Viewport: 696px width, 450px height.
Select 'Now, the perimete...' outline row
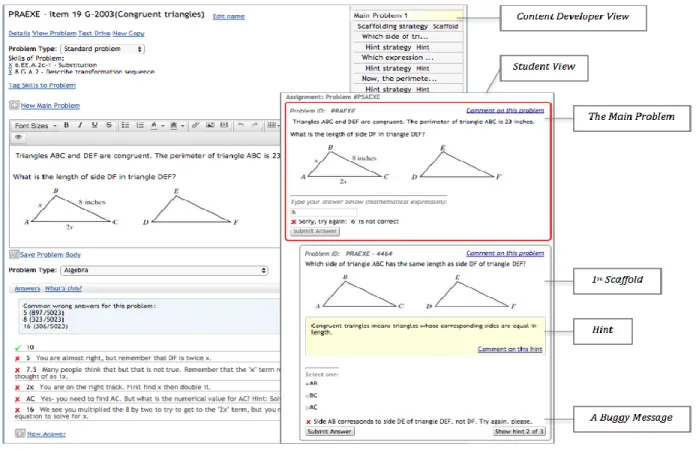[407, 79]
